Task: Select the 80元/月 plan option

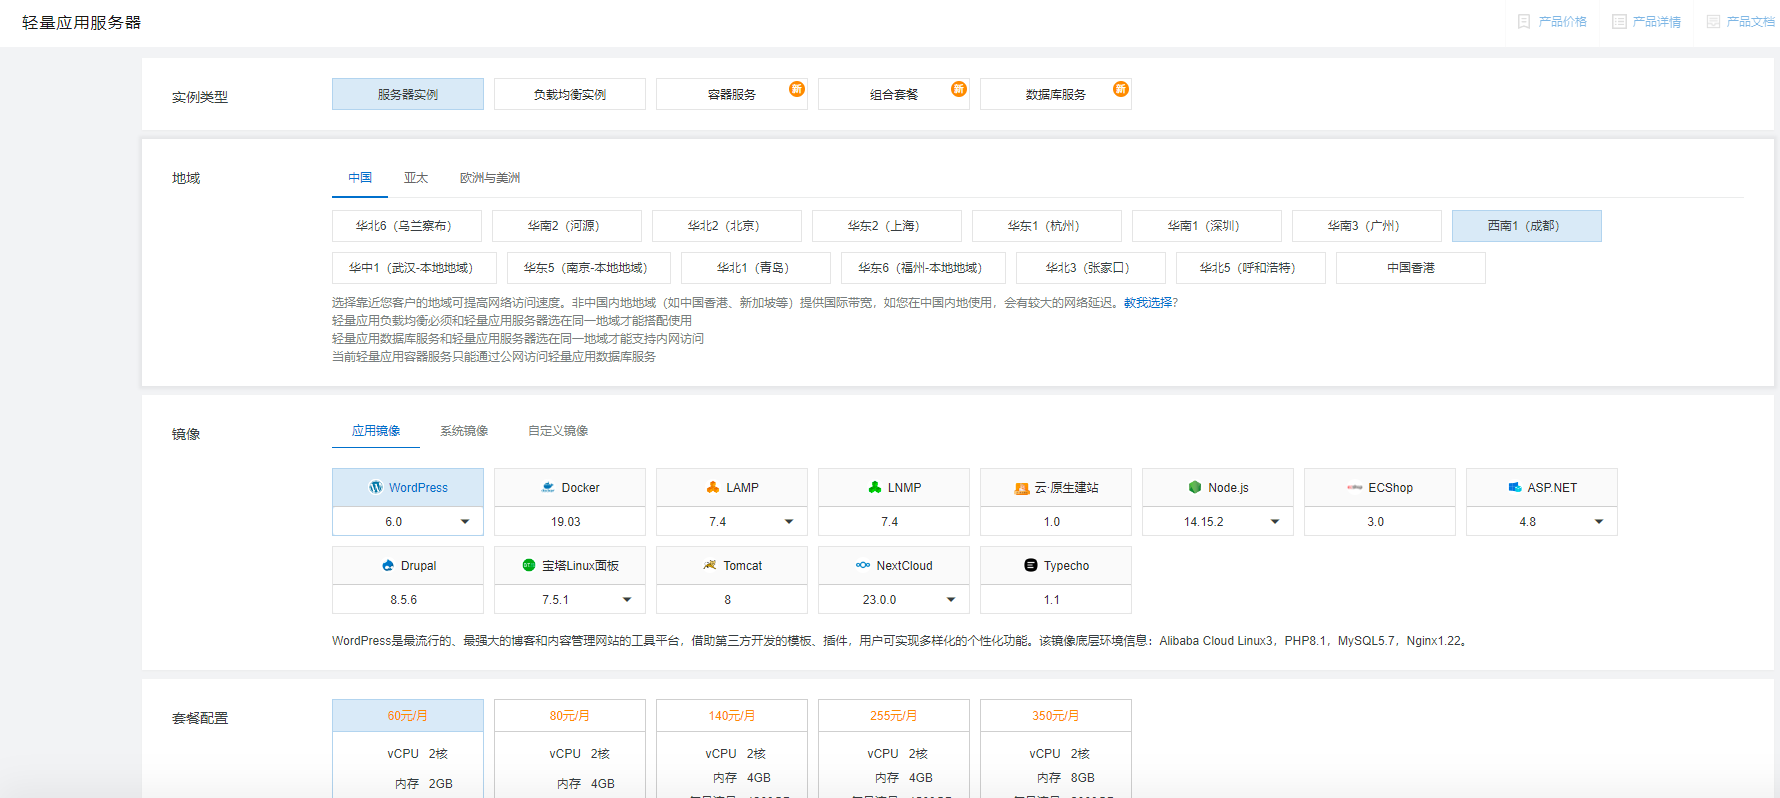Action: (x=569, y=716)
